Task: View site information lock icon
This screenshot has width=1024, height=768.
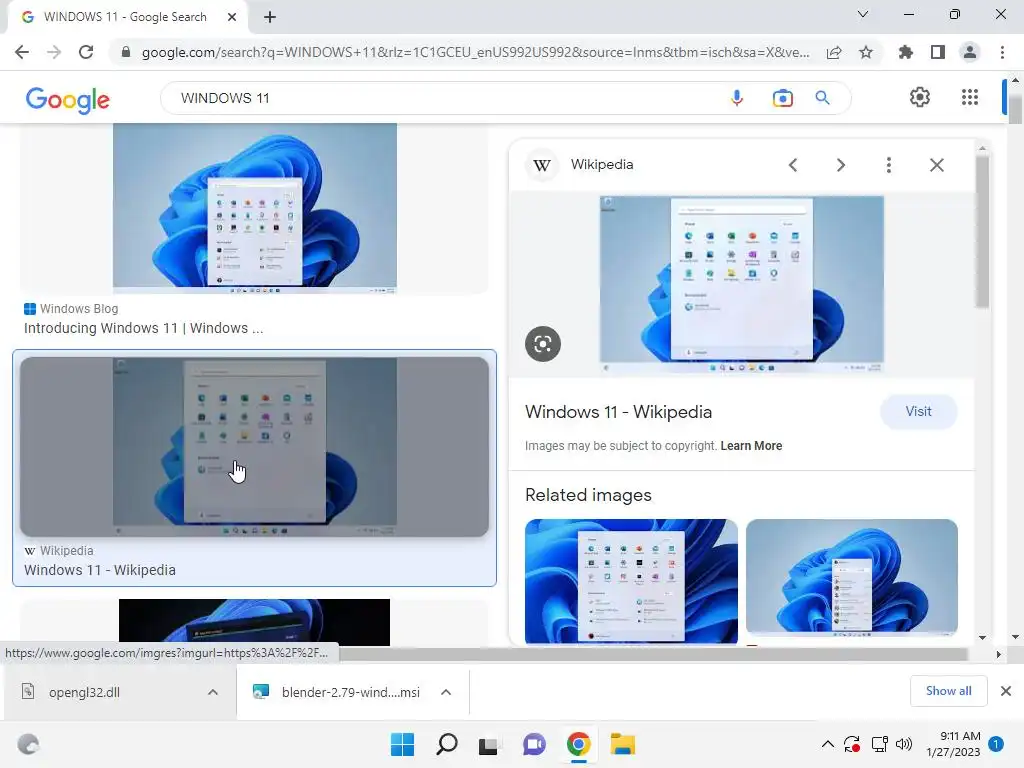Action: [126, 52]
